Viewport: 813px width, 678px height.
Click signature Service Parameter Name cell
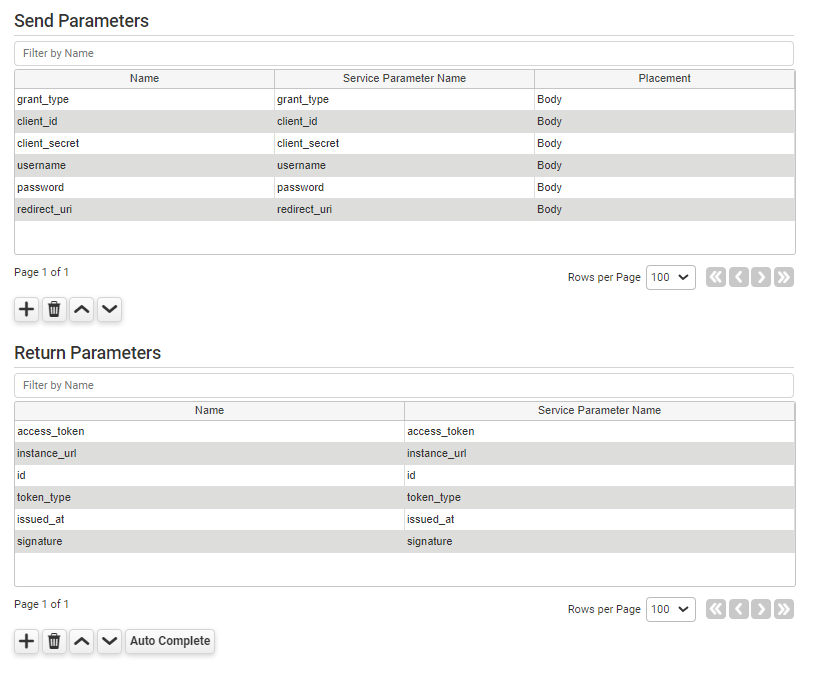coord(599,542)
